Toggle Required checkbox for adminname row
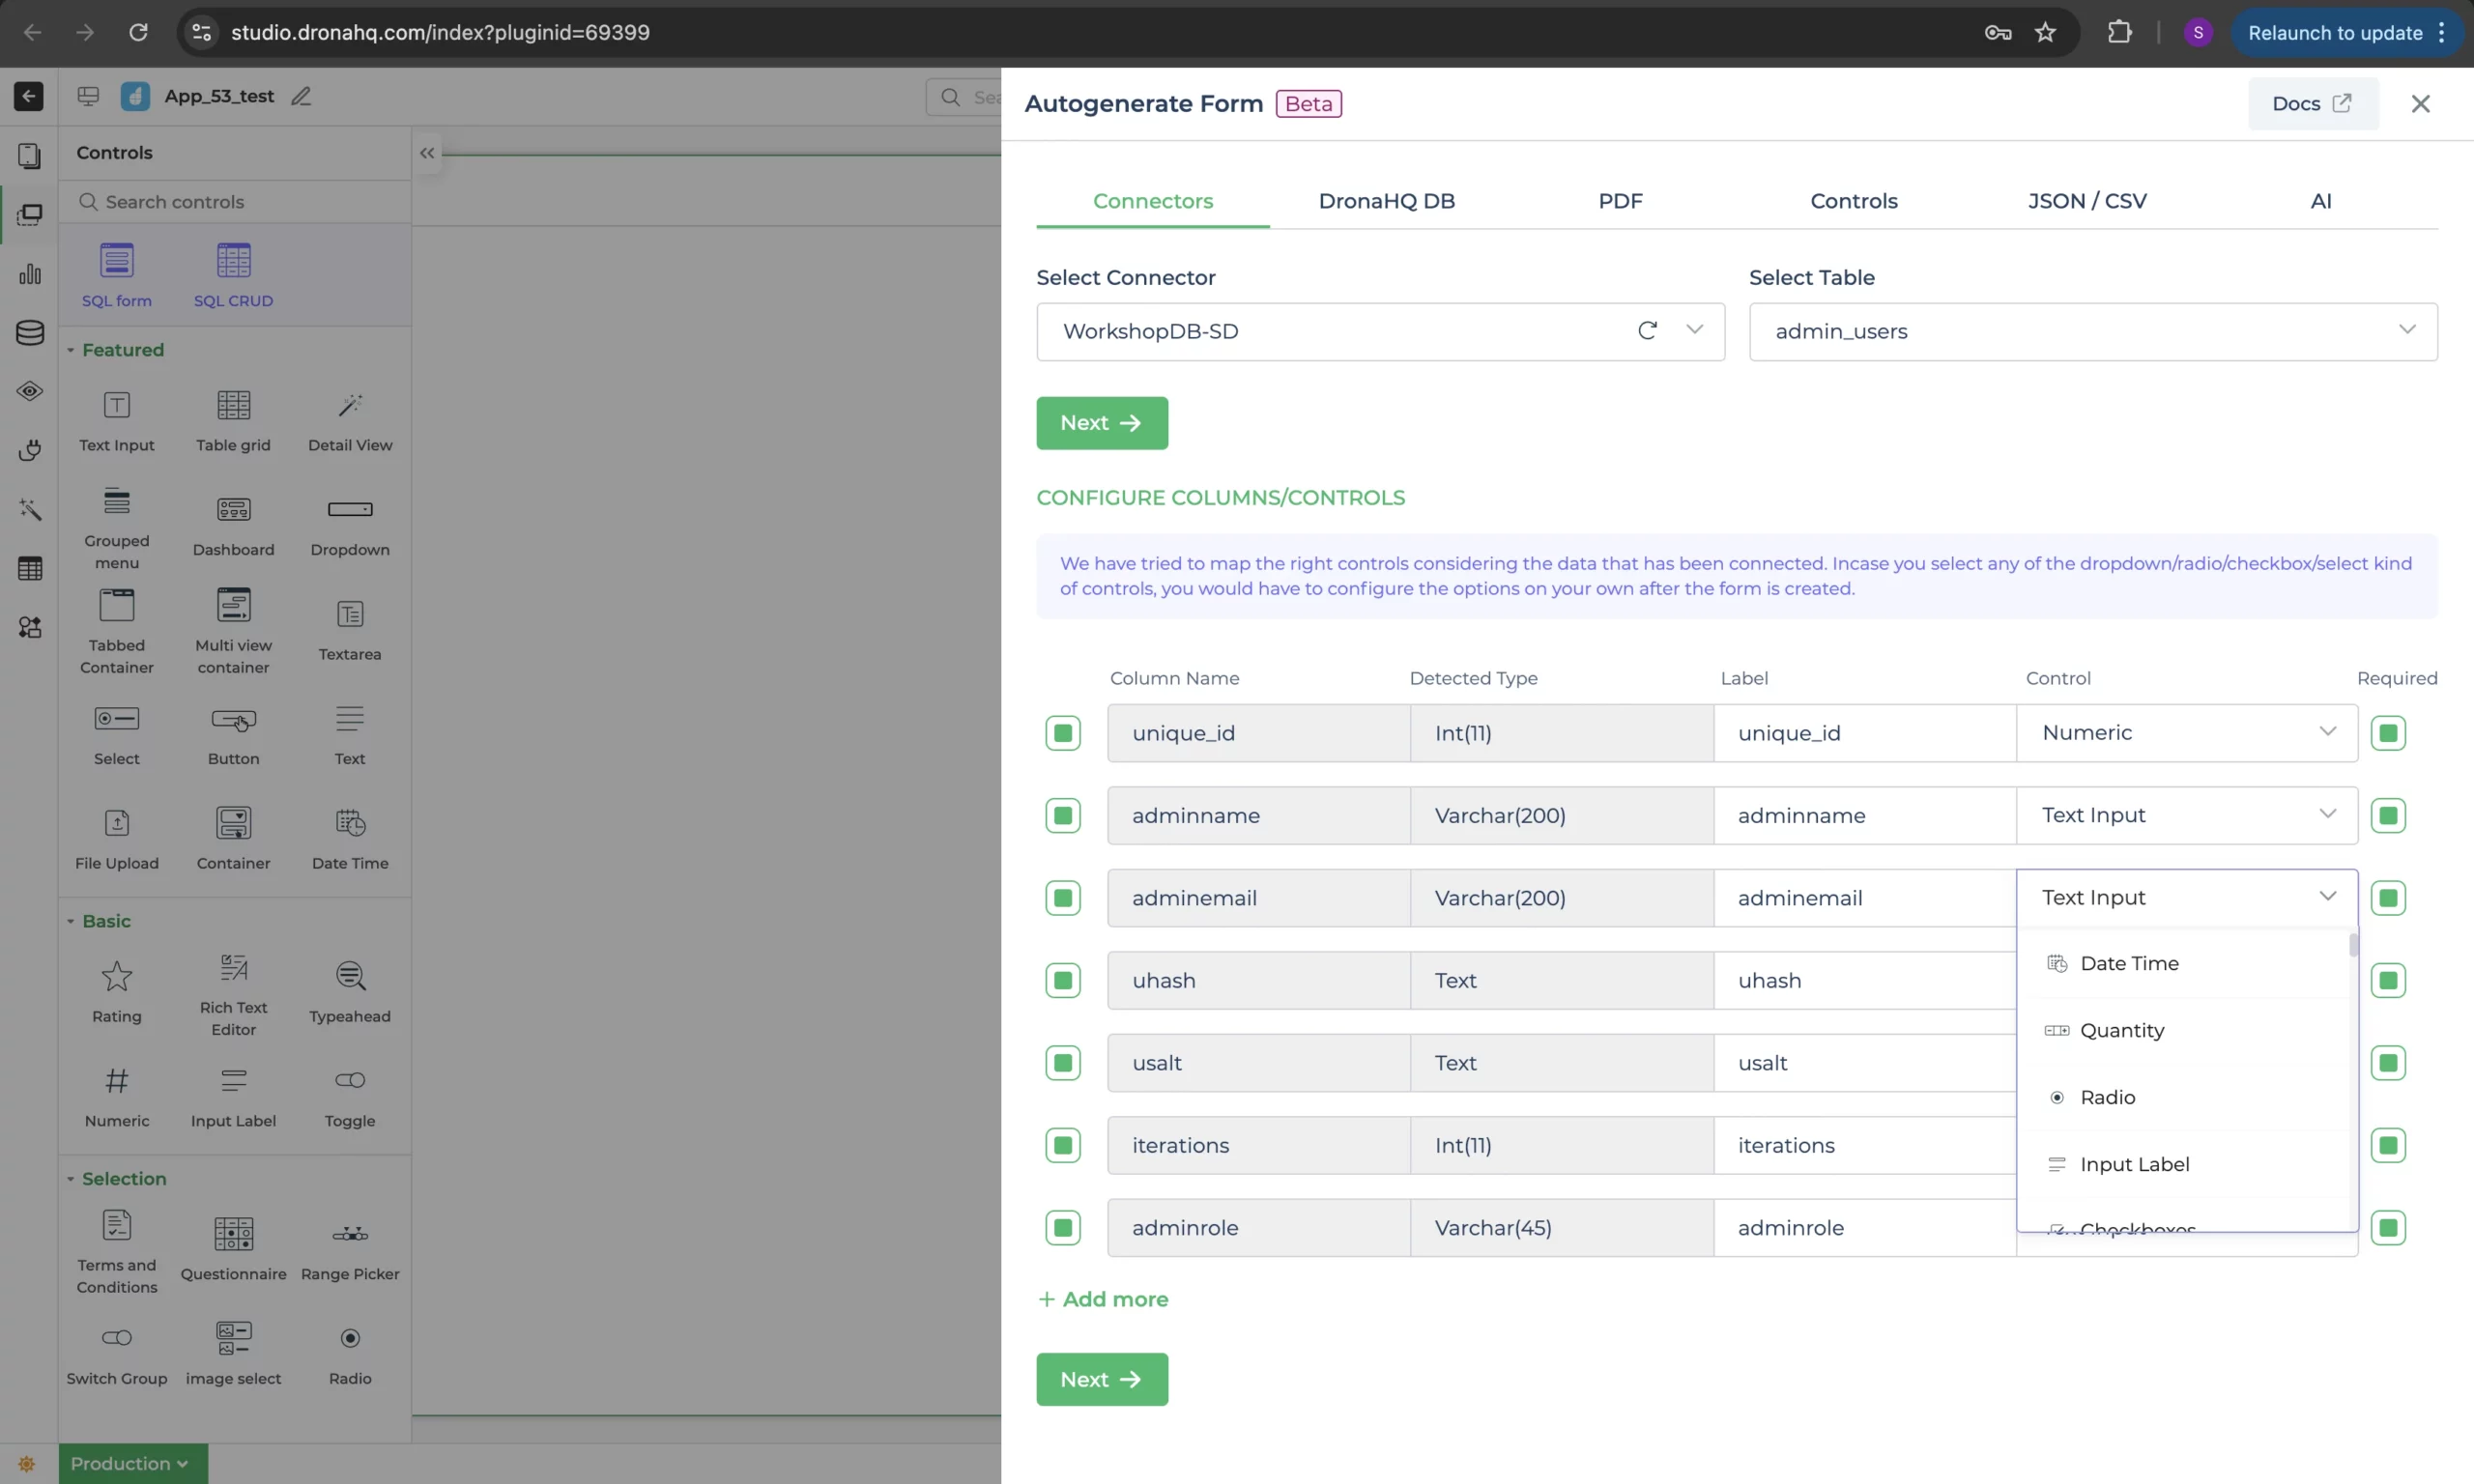Viewport: 2474px width, 1484px height. 2388,816
